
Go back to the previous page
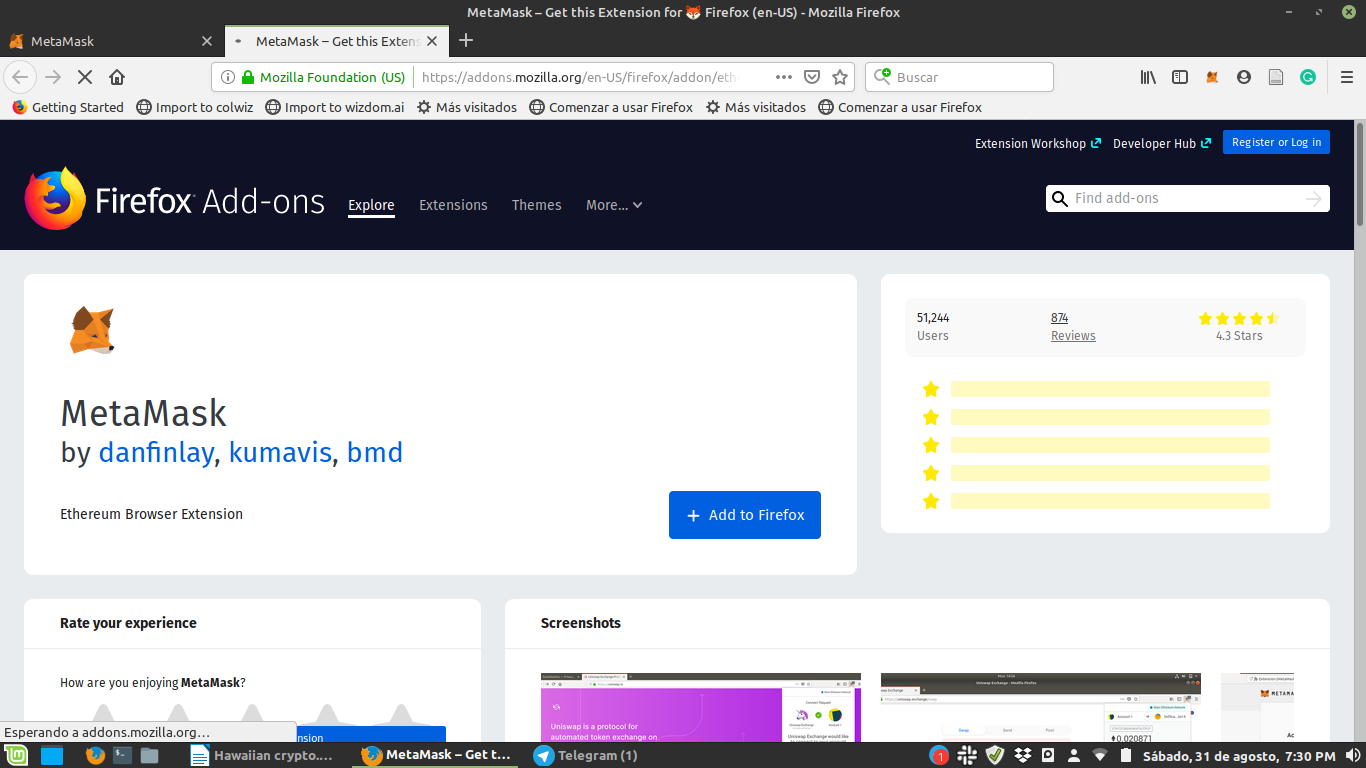[20, 77]
